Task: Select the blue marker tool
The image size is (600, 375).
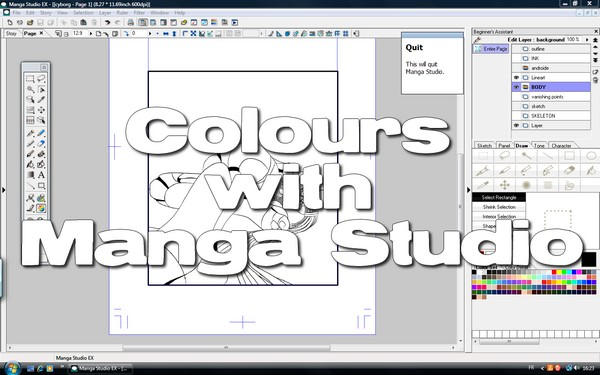Action: [41, 133]
